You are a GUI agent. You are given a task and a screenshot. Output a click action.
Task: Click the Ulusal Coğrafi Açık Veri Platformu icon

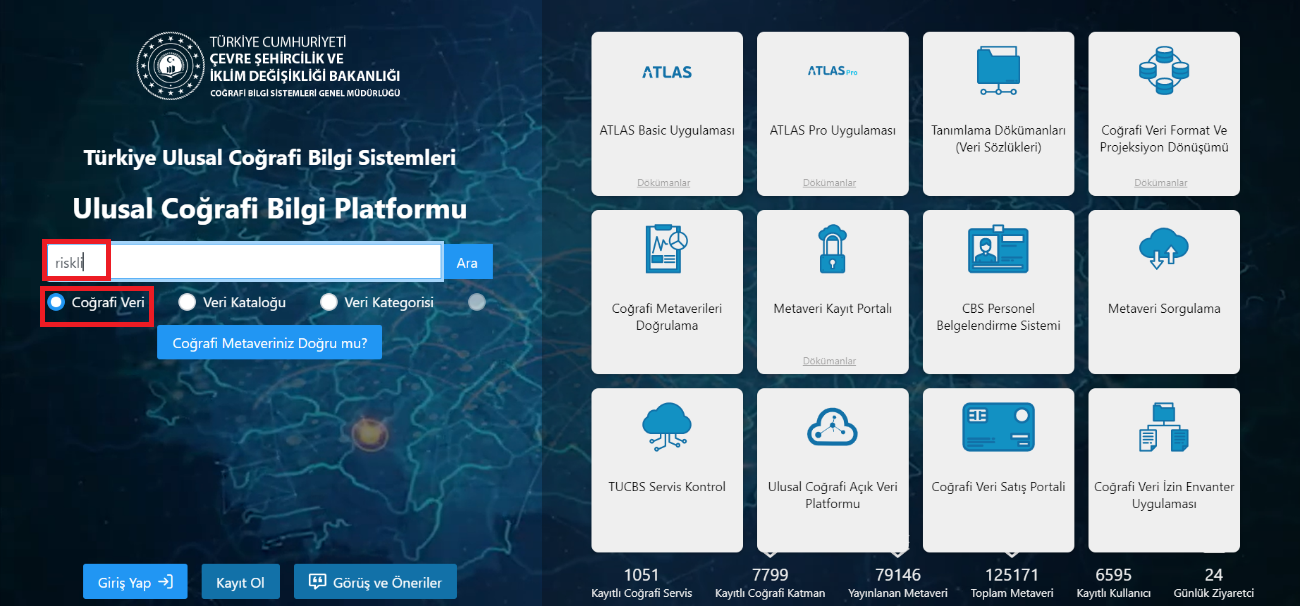click(833, 428)
